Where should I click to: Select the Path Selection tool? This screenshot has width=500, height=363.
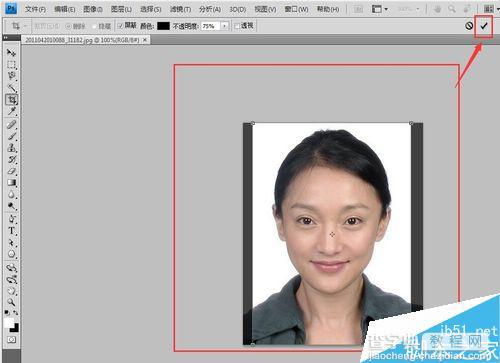11,242
